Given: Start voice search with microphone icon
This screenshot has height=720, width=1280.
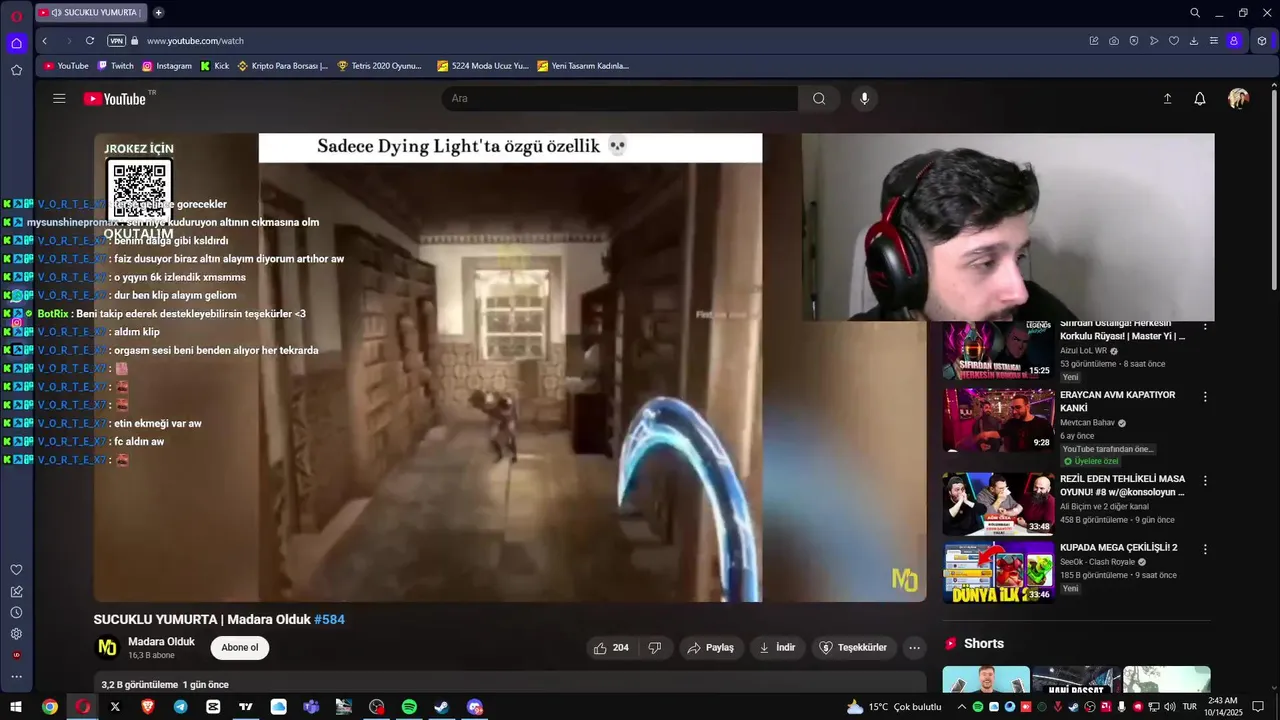Looking at the screenshot, I should coord(865,98).
